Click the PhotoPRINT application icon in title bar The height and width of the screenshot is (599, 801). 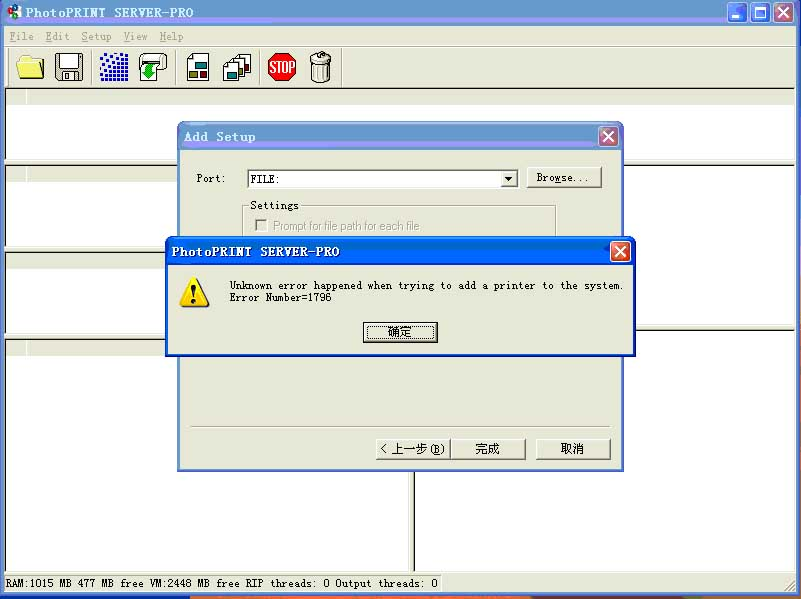pyautogui.click(x=14, y=12)
